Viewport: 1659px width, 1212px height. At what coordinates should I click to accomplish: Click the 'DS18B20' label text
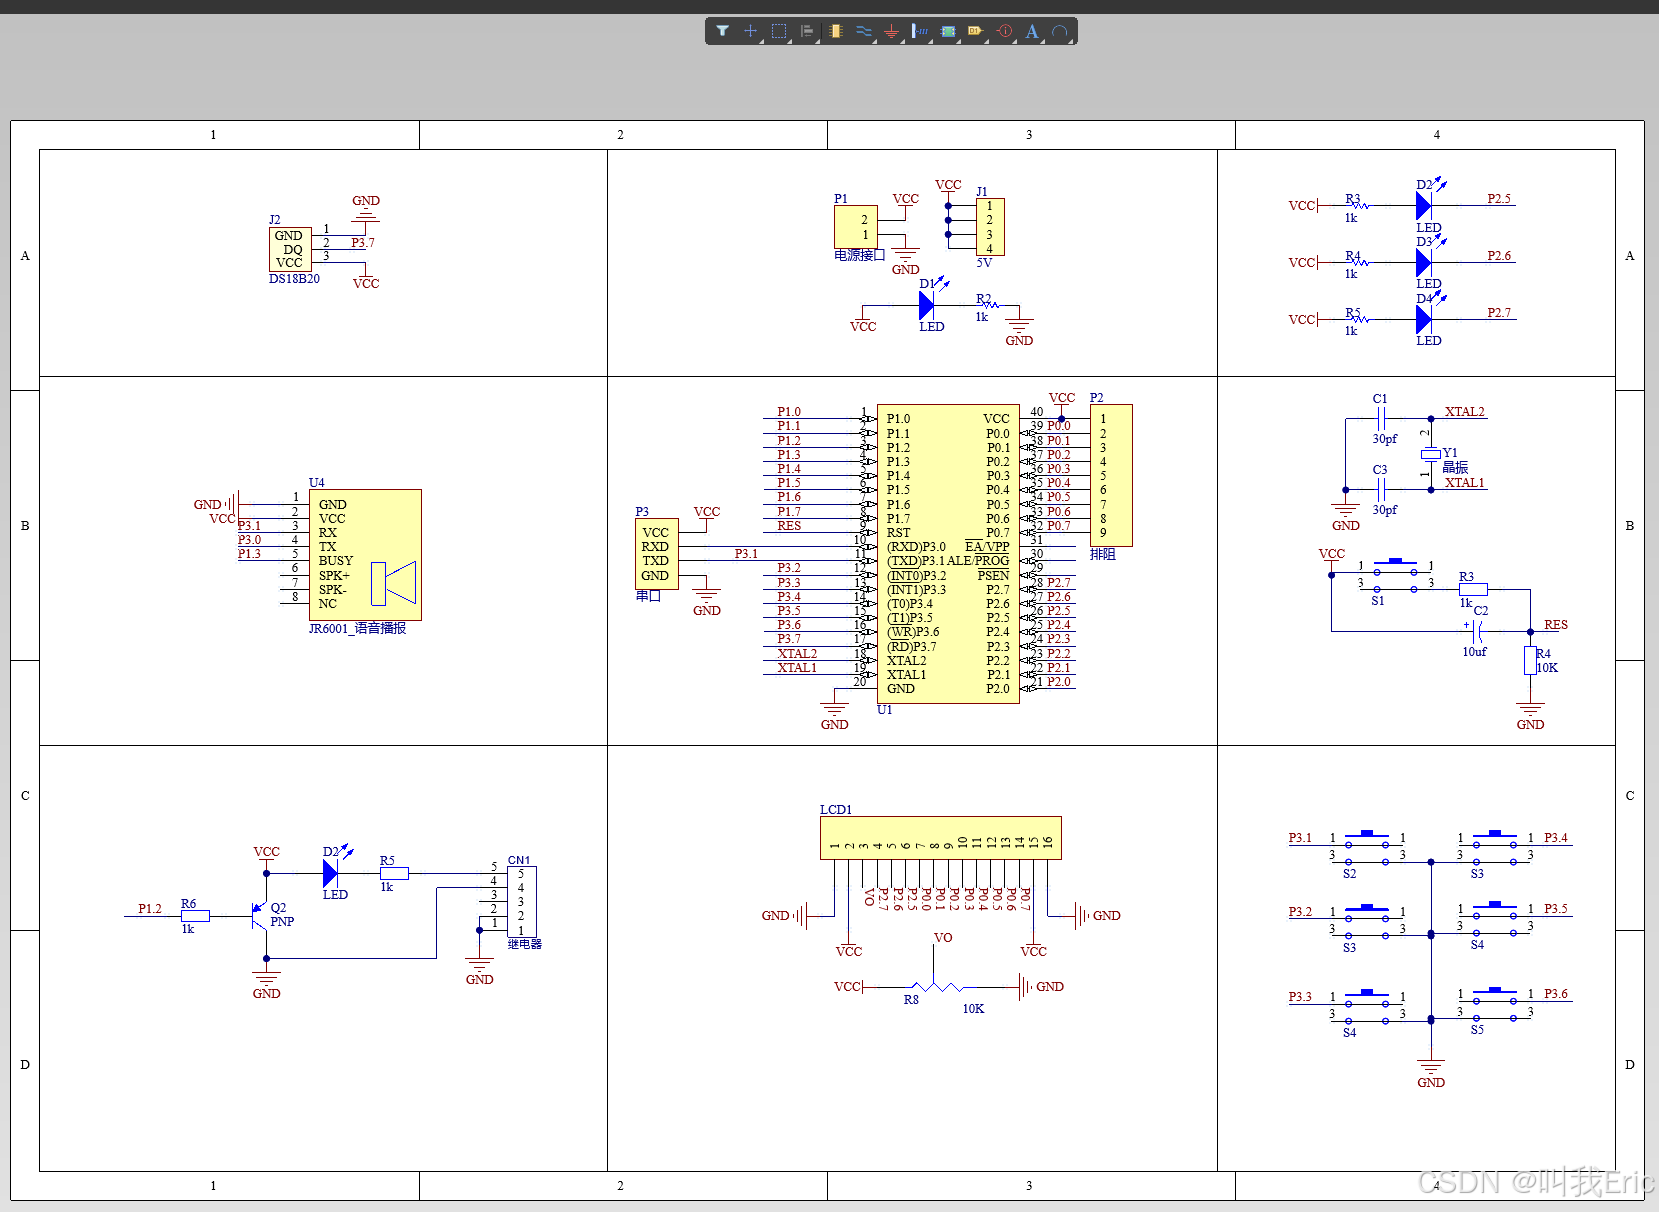pos(294,279)
